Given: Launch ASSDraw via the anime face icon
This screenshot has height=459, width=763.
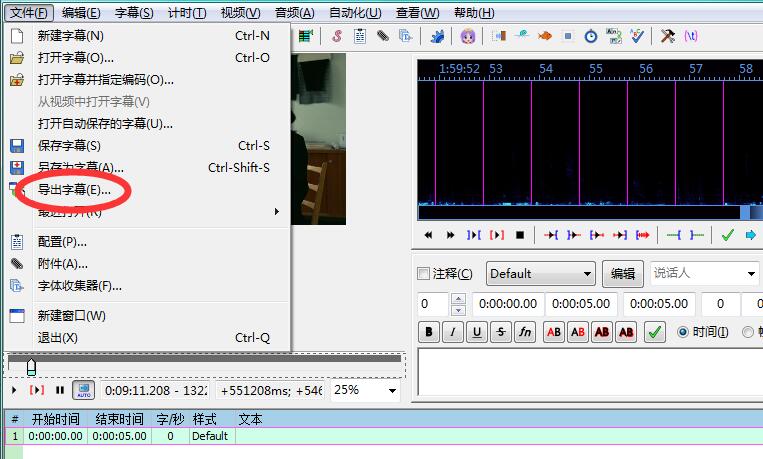Looking at the screenshot, I should [468, 36].
